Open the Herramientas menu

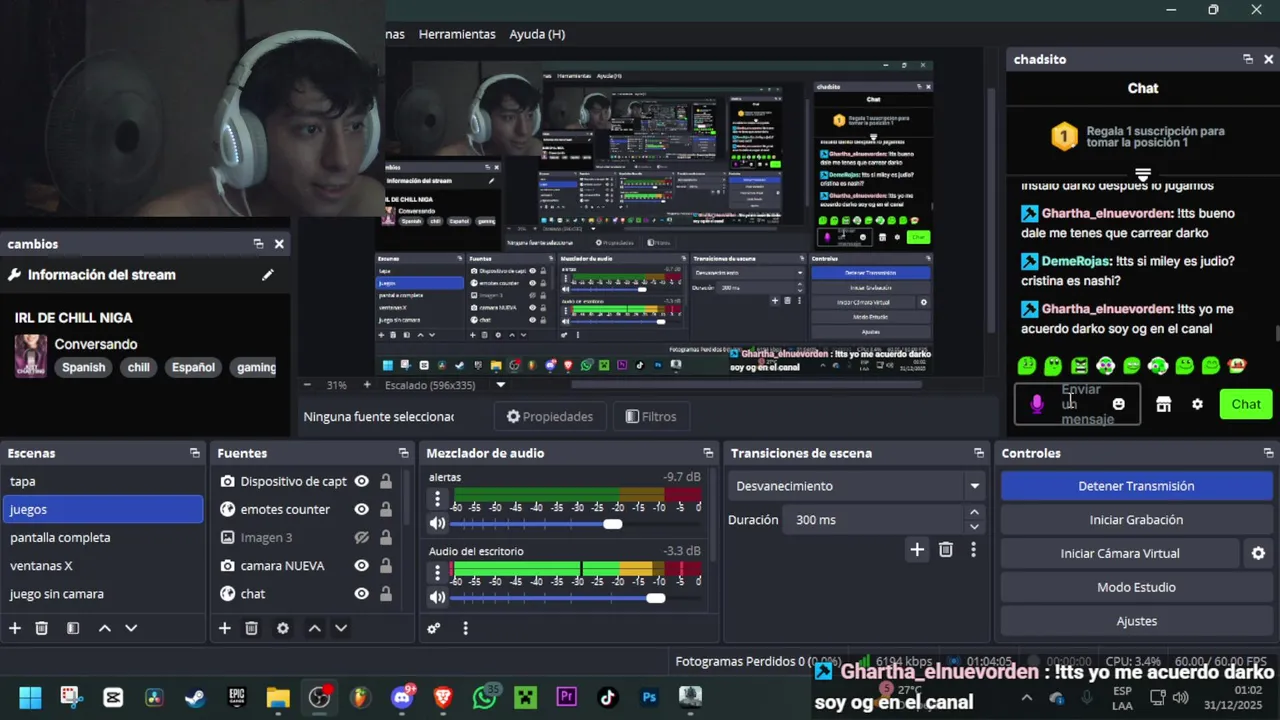pyautogui.click(x=457, y=34)
